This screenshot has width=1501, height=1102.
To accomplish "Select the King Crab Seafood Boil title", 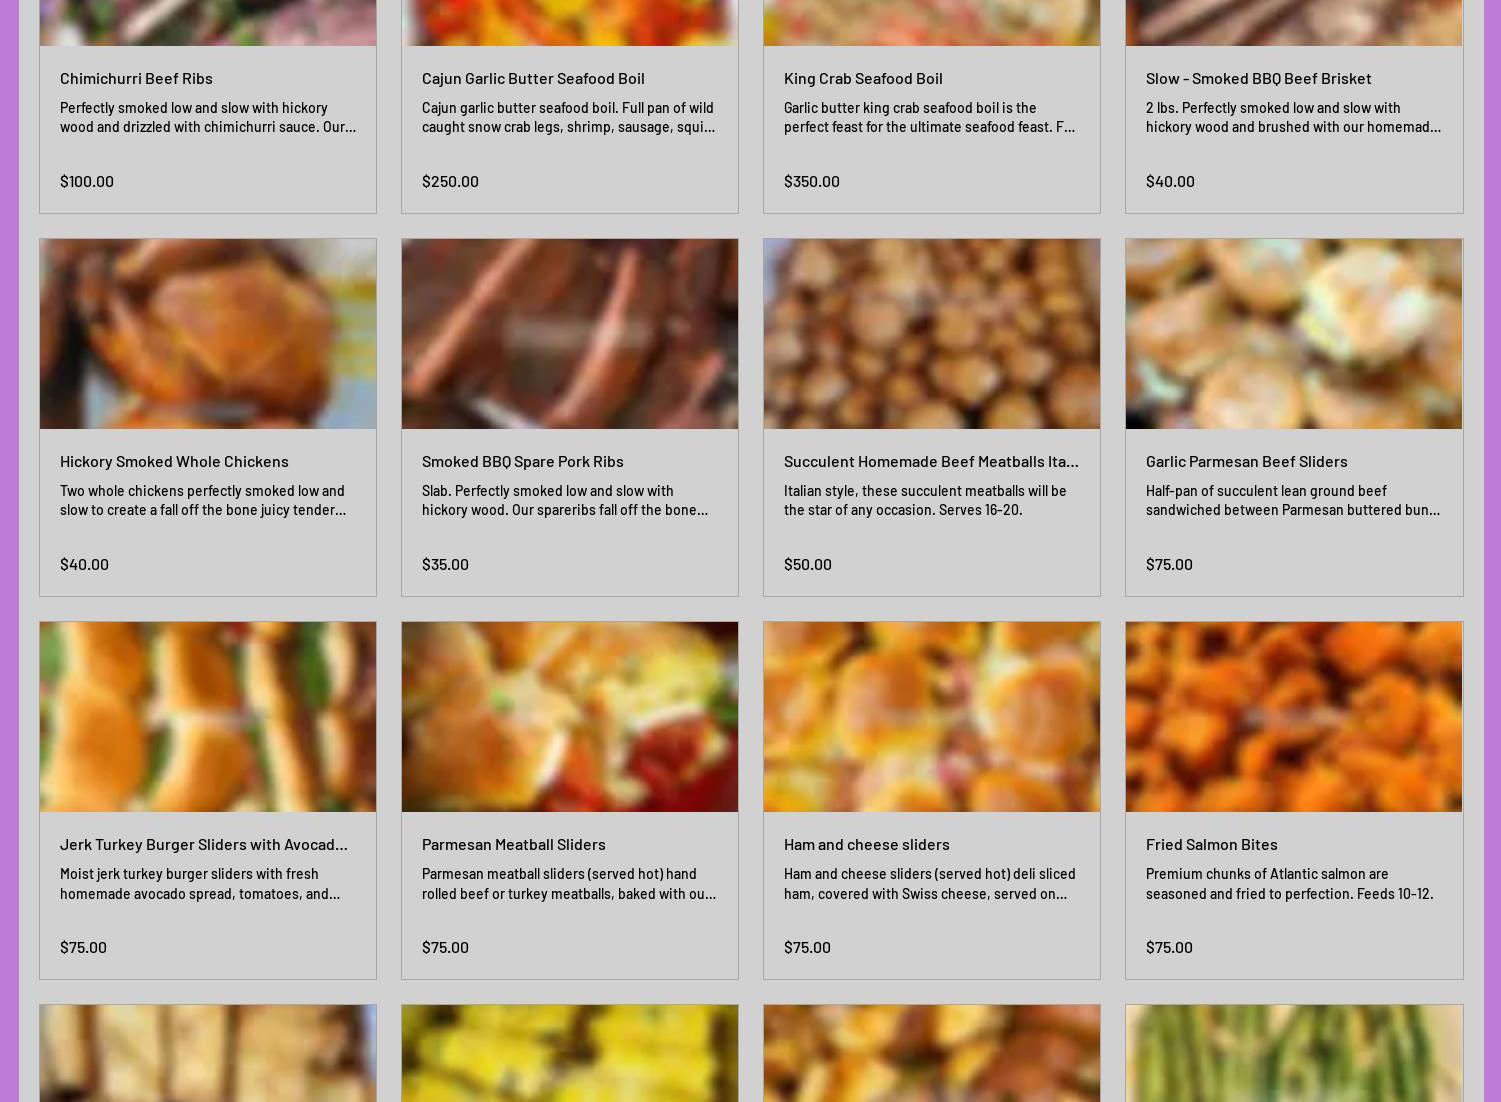I will pyautogui.click(x=863, y=78).
